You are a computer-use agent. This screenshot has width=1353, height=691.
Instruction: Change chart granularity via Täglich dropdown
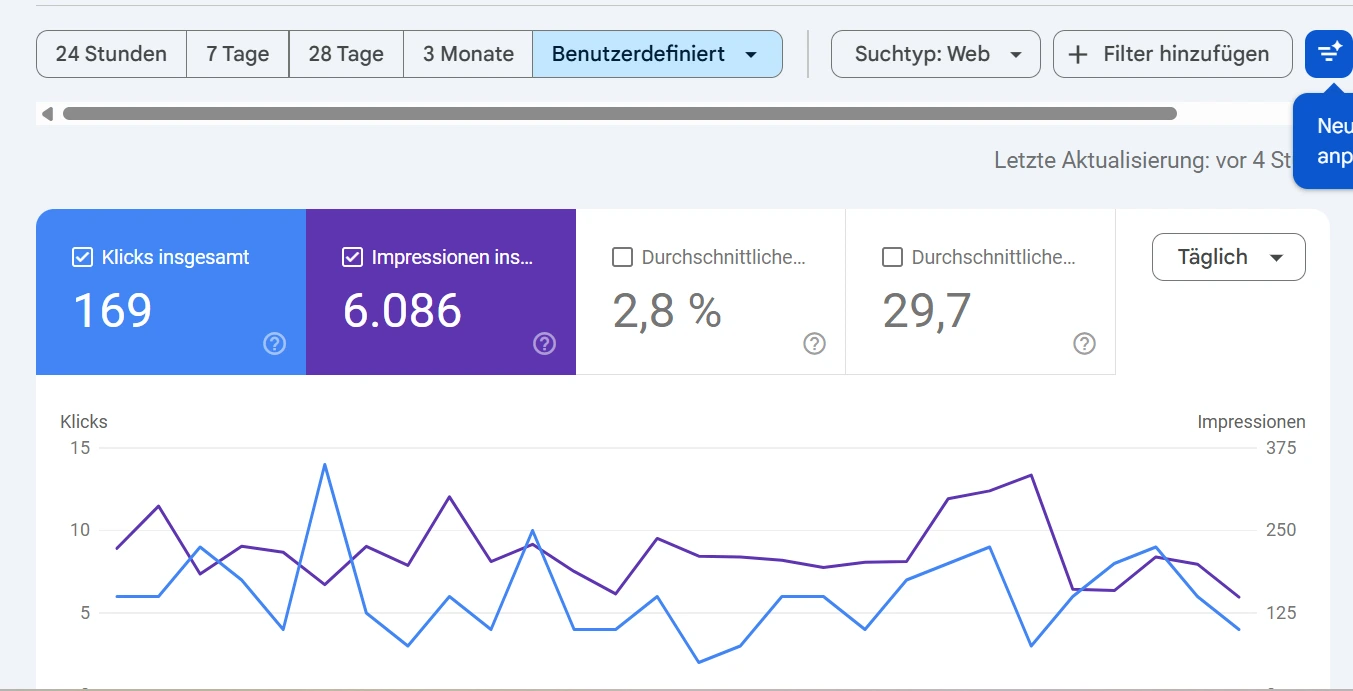click(x=1228, y=257)
